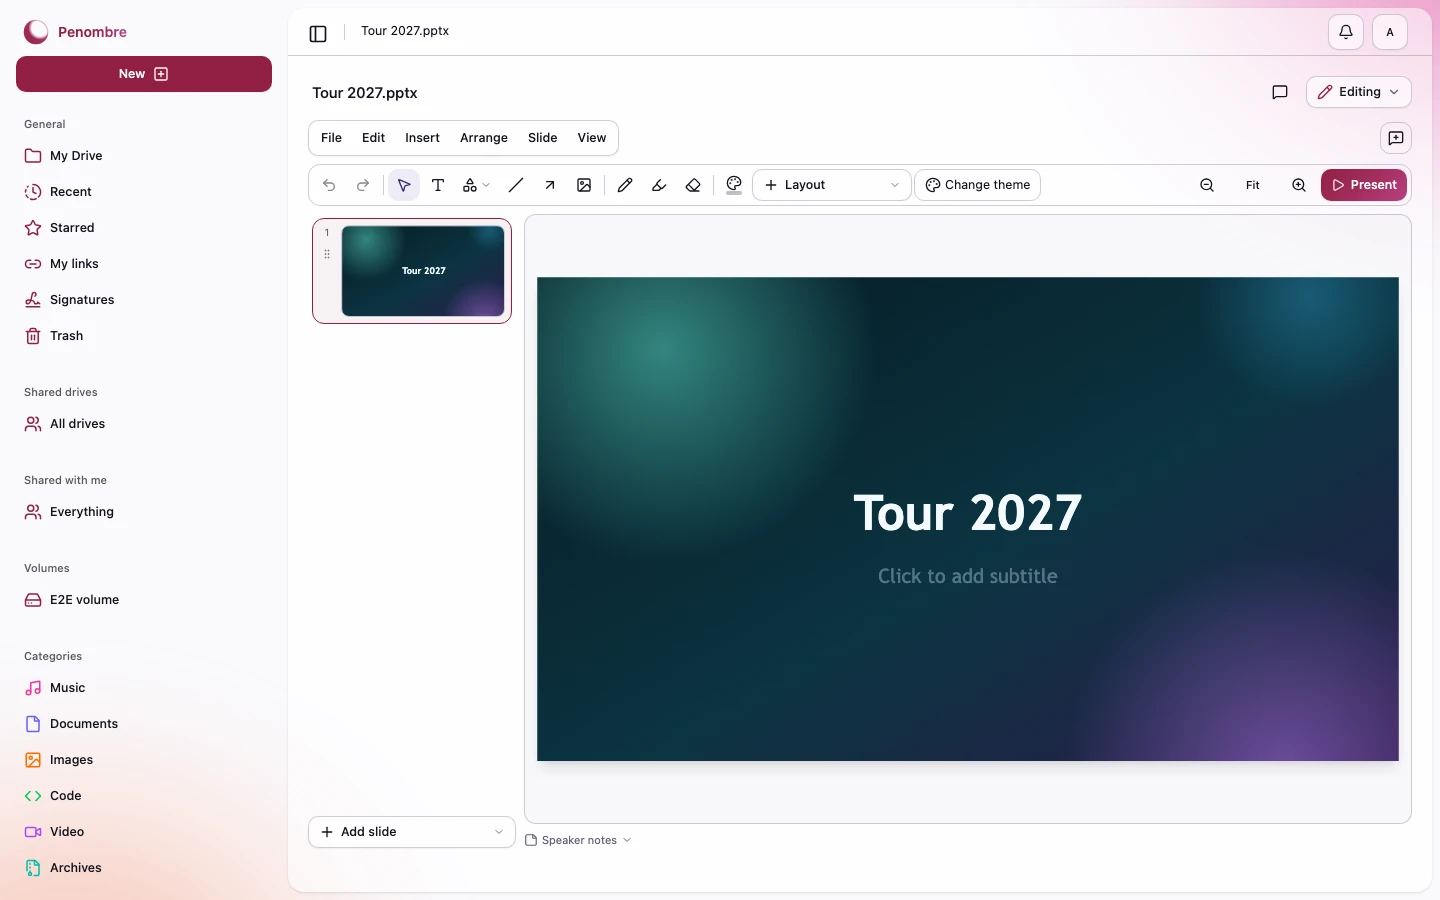1440x900 pixels.
Task: Expand the shapes tool chevron
Action: point(486,185)
